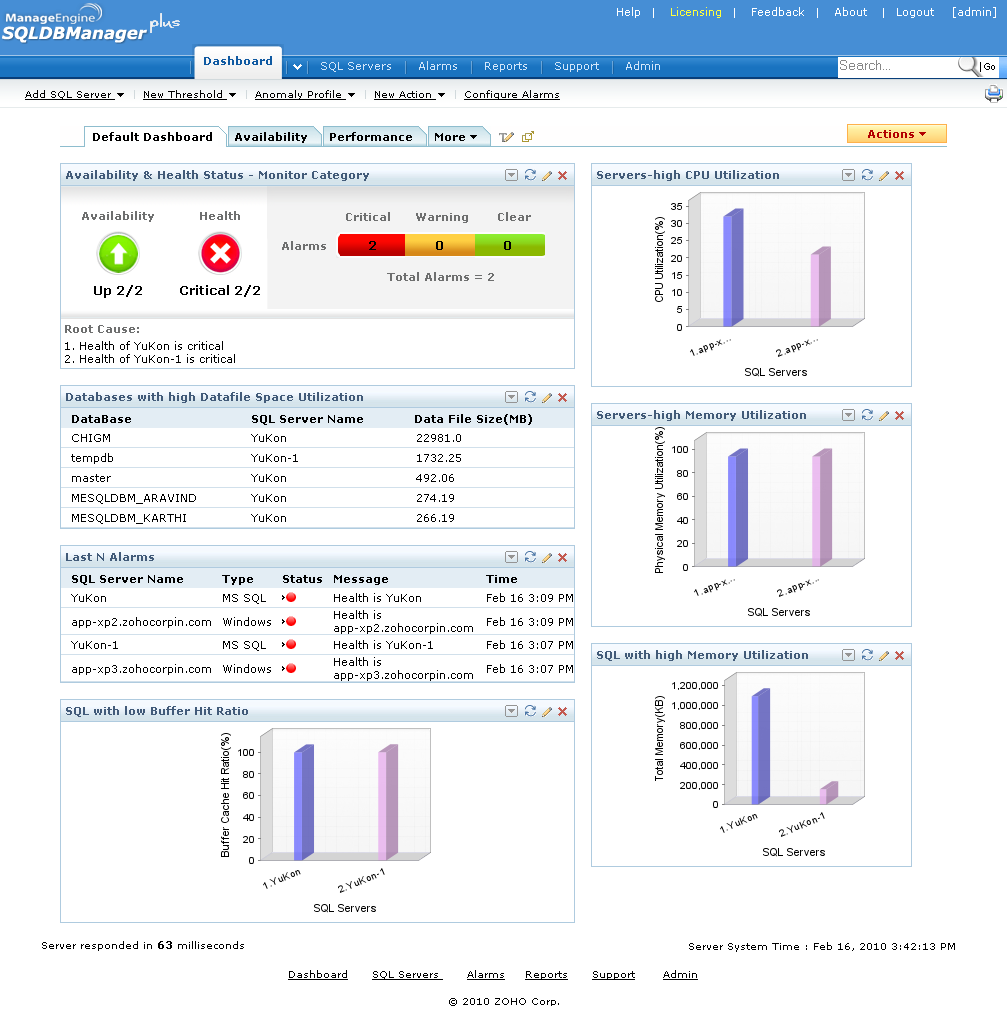Collapse the Databases with high Datafile Space Utilization widget
Image resolution: width=1007 pixels, height=1032 pixels.
[511, 397]
